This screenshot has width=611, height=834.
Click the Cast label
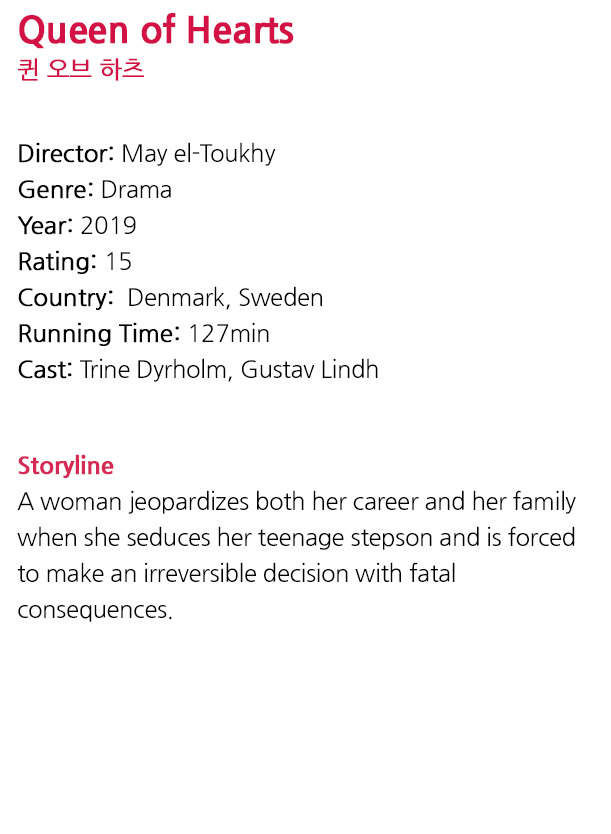click(x=45, y=370)
